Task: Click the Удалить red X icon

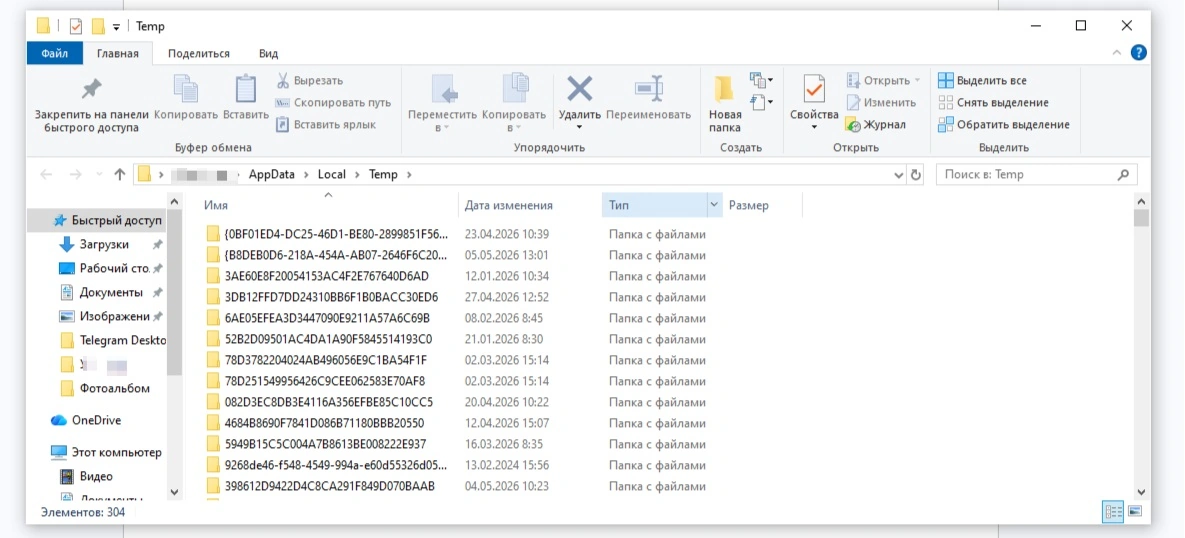Action: pyautogui.click(x=580, y=88)
